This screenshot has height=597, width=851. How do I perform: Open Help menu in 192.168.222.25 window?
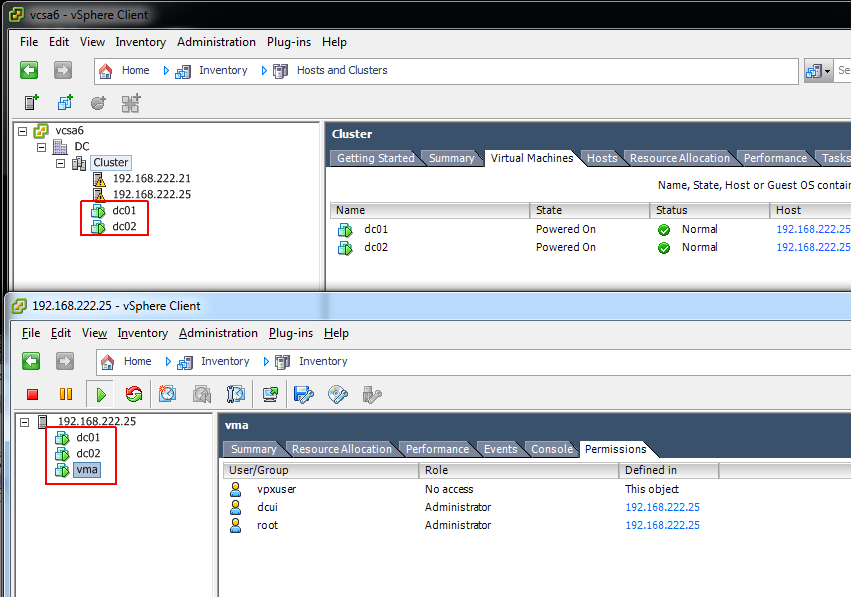click(336, 333)
